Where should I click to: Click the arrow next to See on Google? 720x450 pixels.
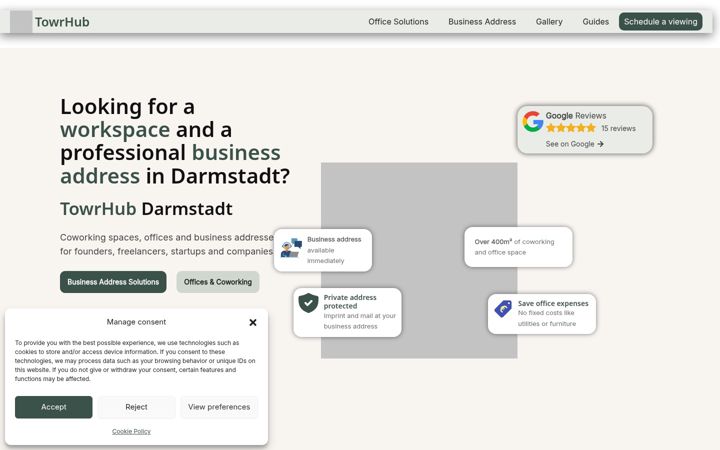tap(601, 144)
